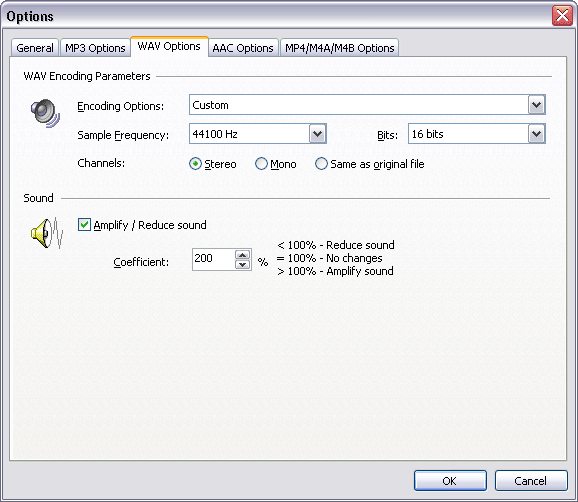
Task: Click the Bits label
Action: [x=387, y=135]
